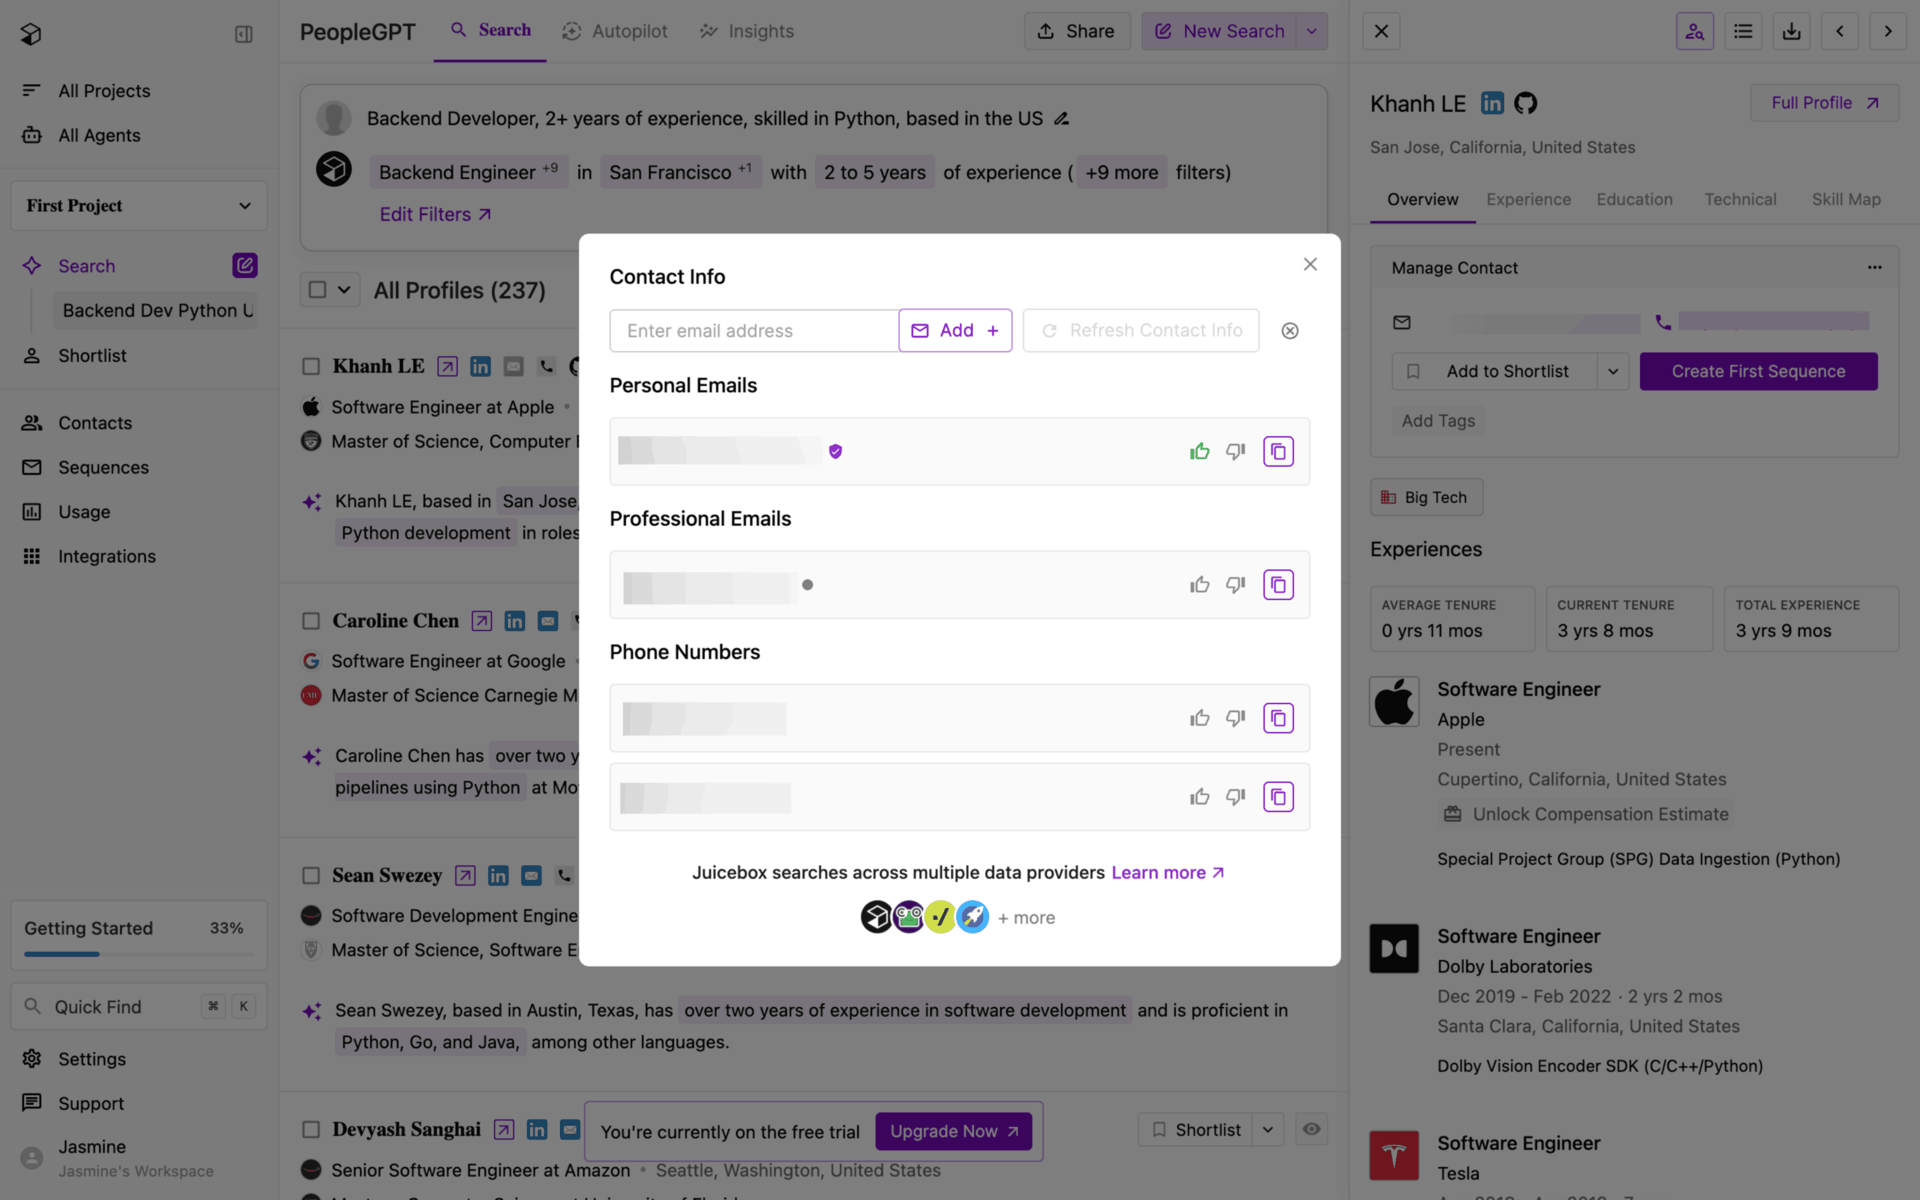Open the First Project dropdown
The width and height of the screenshot is (1920, 1200).
[x=139, y=205]
